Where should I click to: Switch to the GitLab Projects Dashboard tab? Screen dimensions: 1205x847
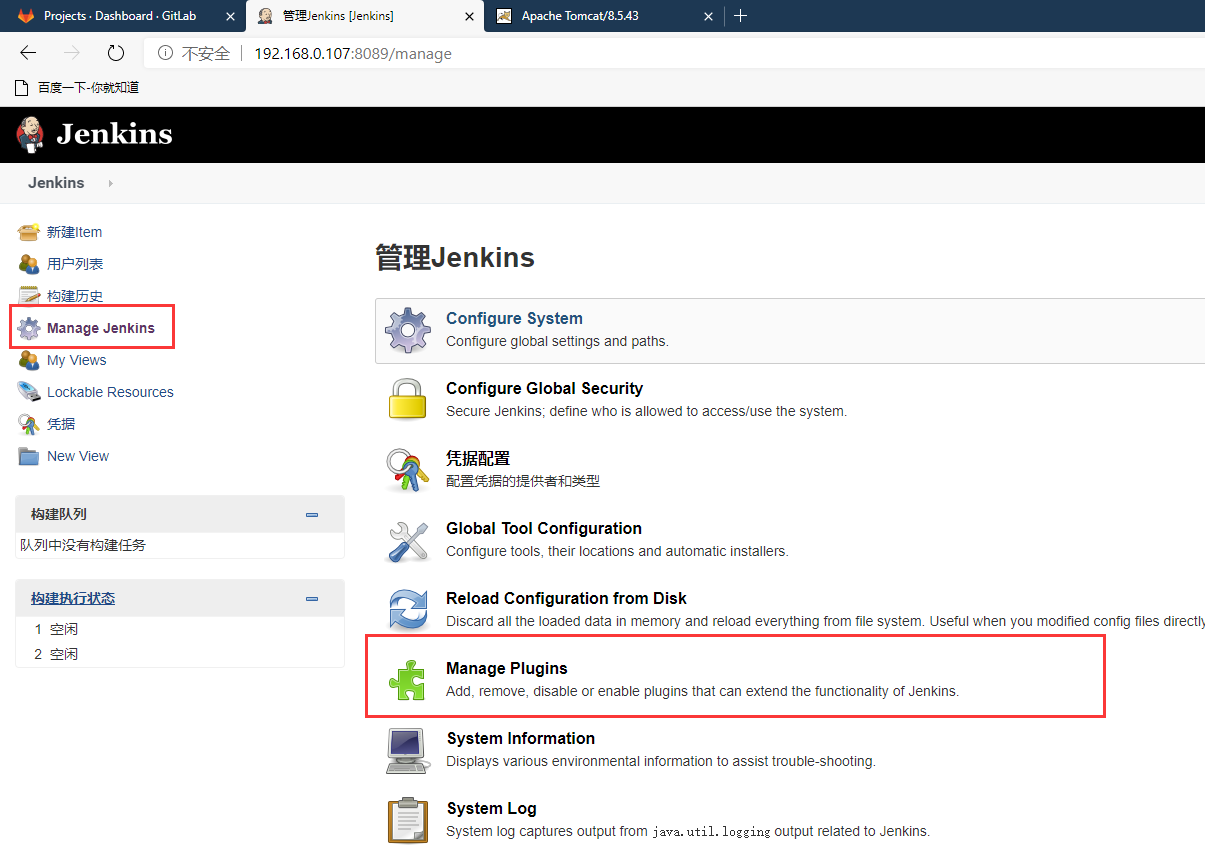coord(121,16)
